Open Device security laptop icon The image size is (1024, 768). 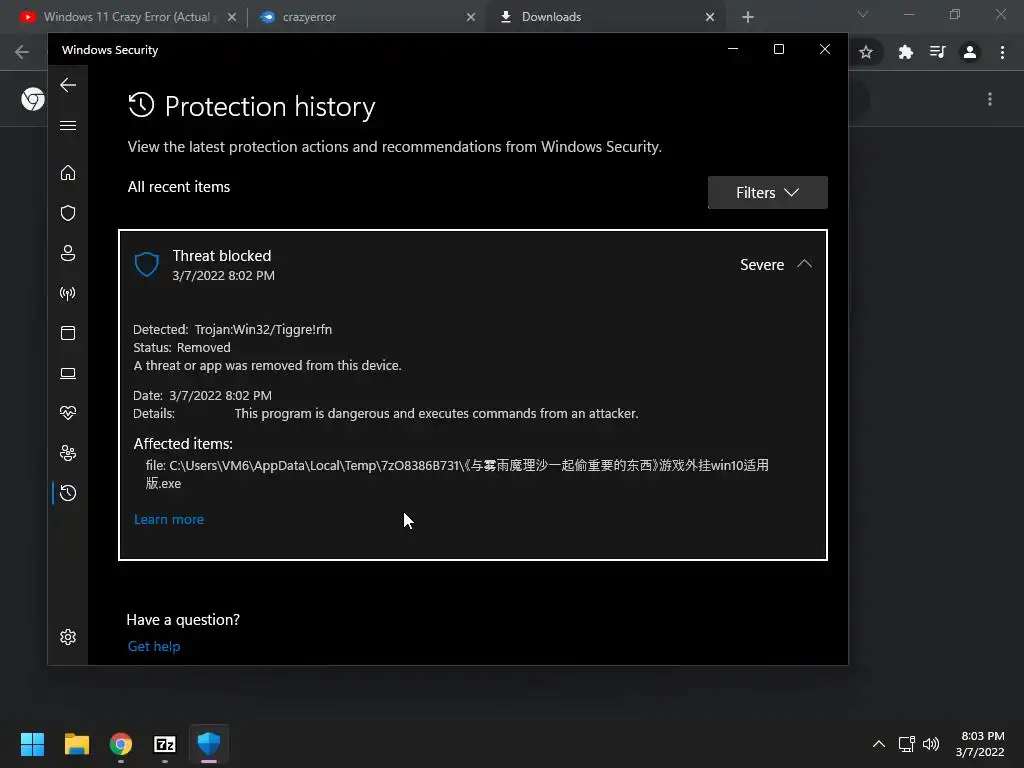click(68, 373)
